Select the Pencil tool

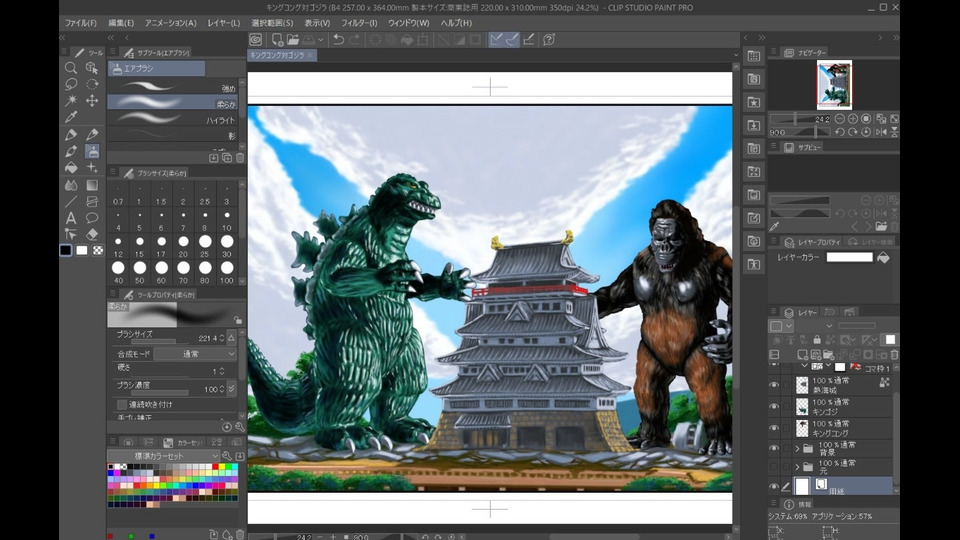pyautogui.click(x=92, y=134)
